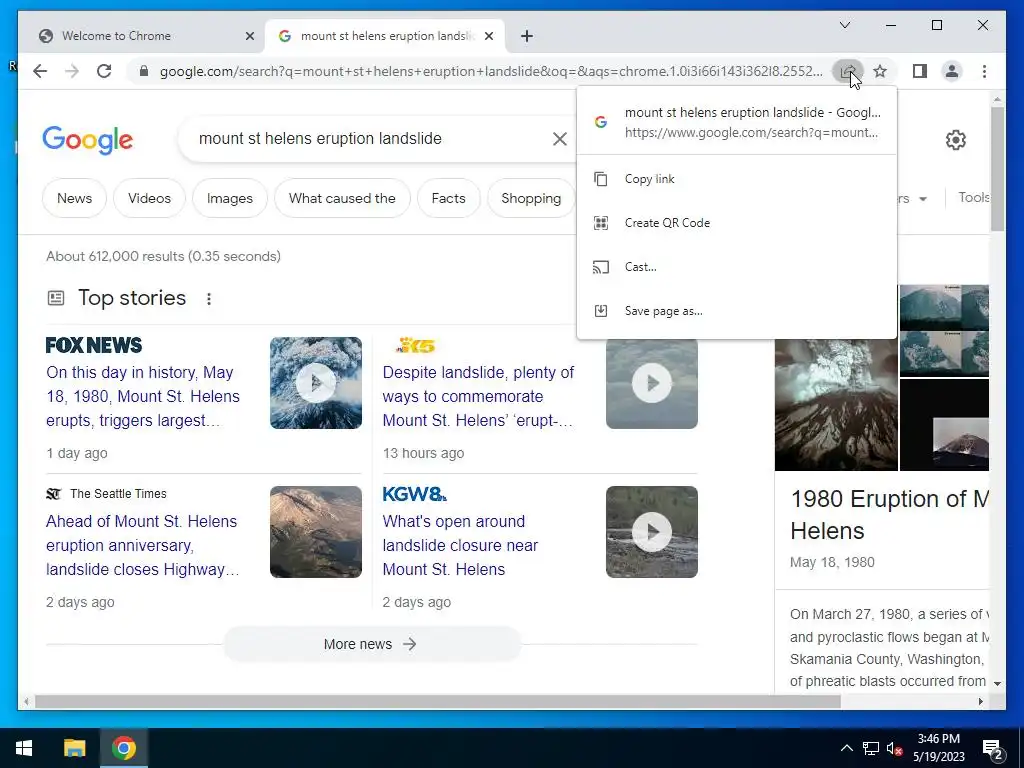Filter results by News

[74, 198]
